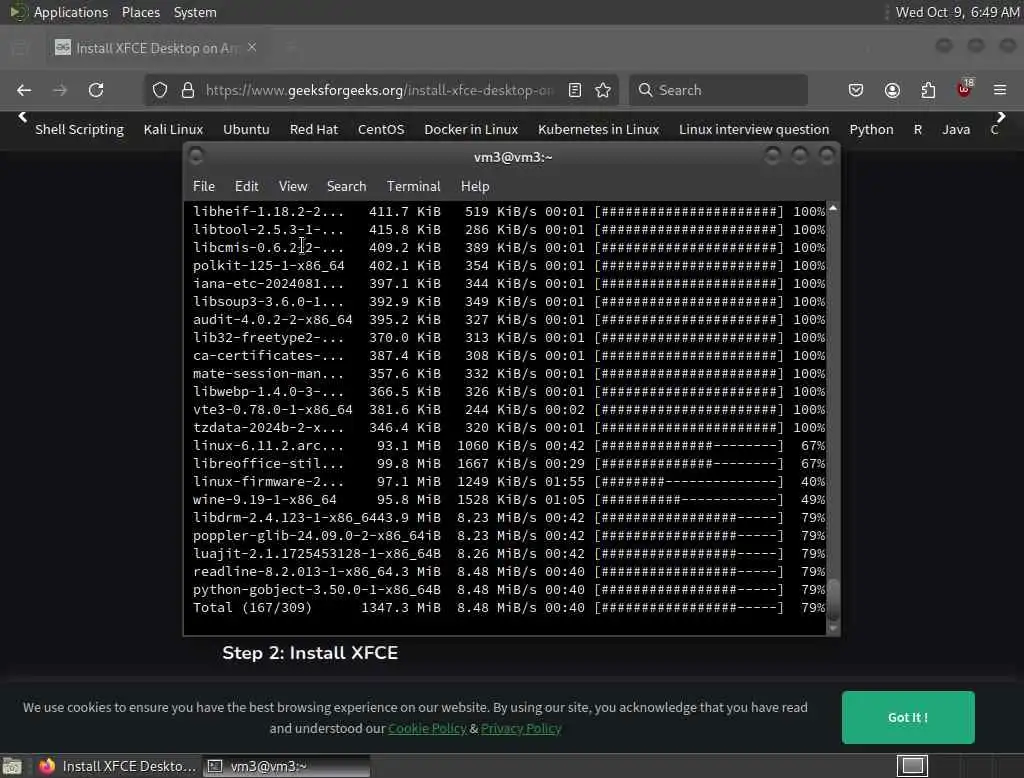
Task: Reload the page with the refresh icon
Action: click(x=96, y=90)
